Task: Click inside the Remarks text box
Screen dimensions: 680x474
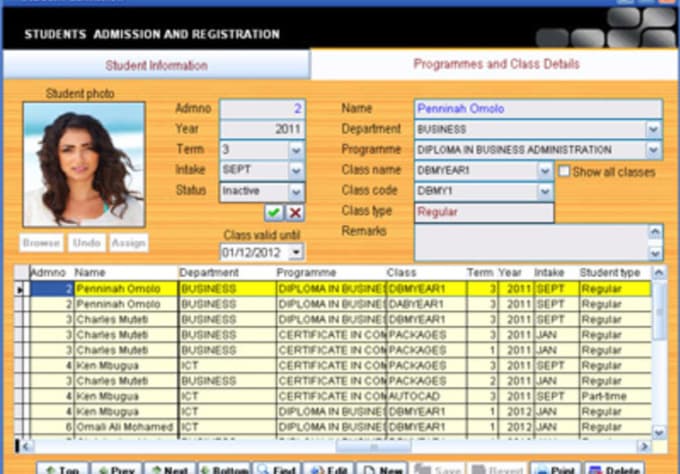Action: click(531, 243)
